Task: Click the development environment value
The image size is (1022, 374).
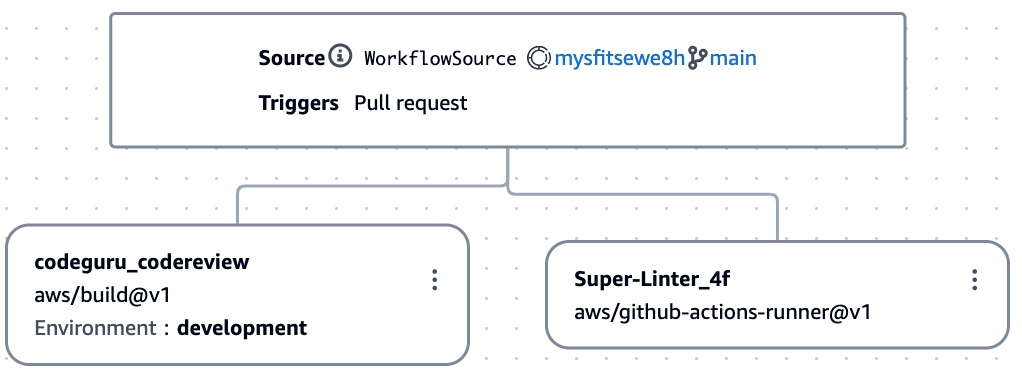Action: pos(242,328)
